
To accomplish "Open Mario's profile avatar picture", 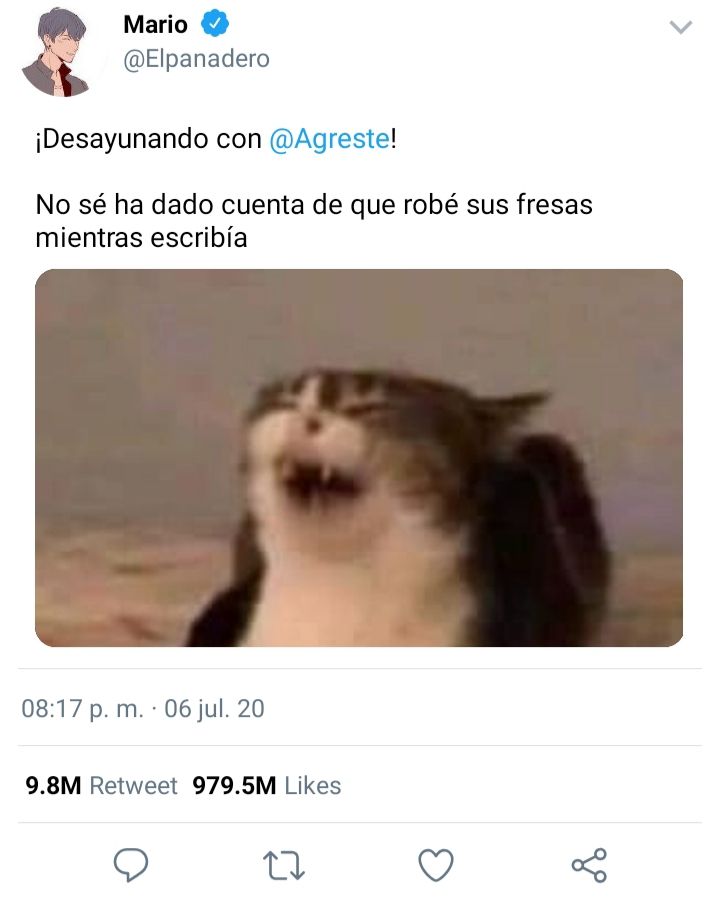I will (x=56, y=52).
